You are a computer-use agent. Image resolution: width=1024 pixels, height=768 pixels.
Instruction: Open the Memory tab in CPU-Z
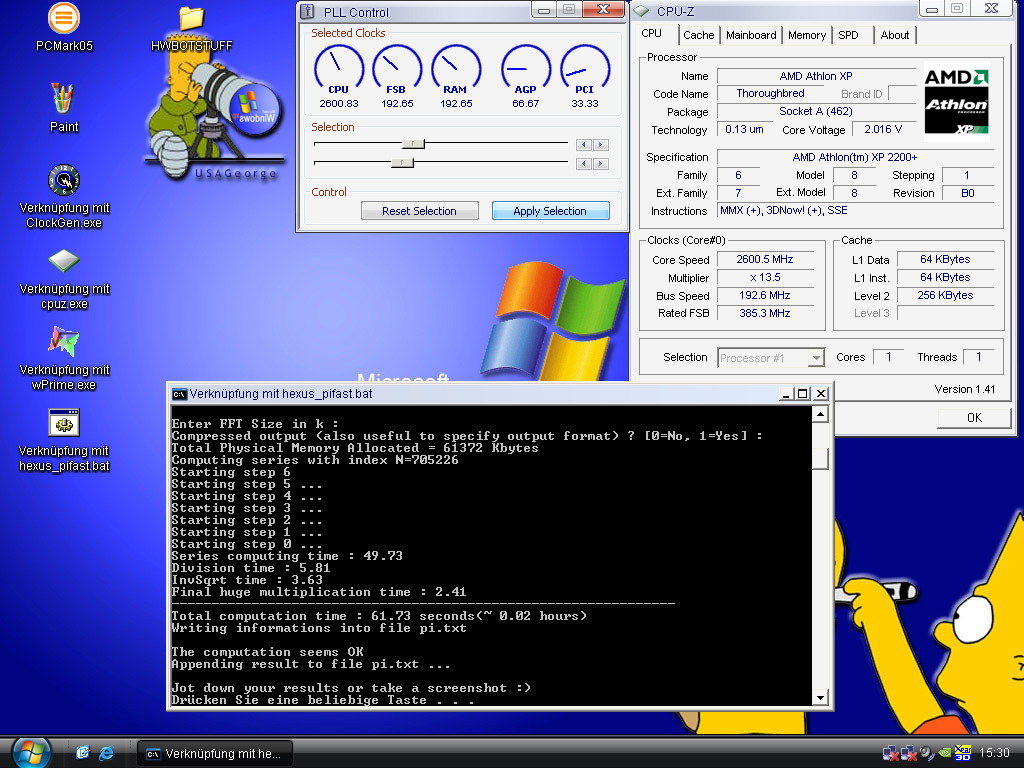click(x=807, y=35)
